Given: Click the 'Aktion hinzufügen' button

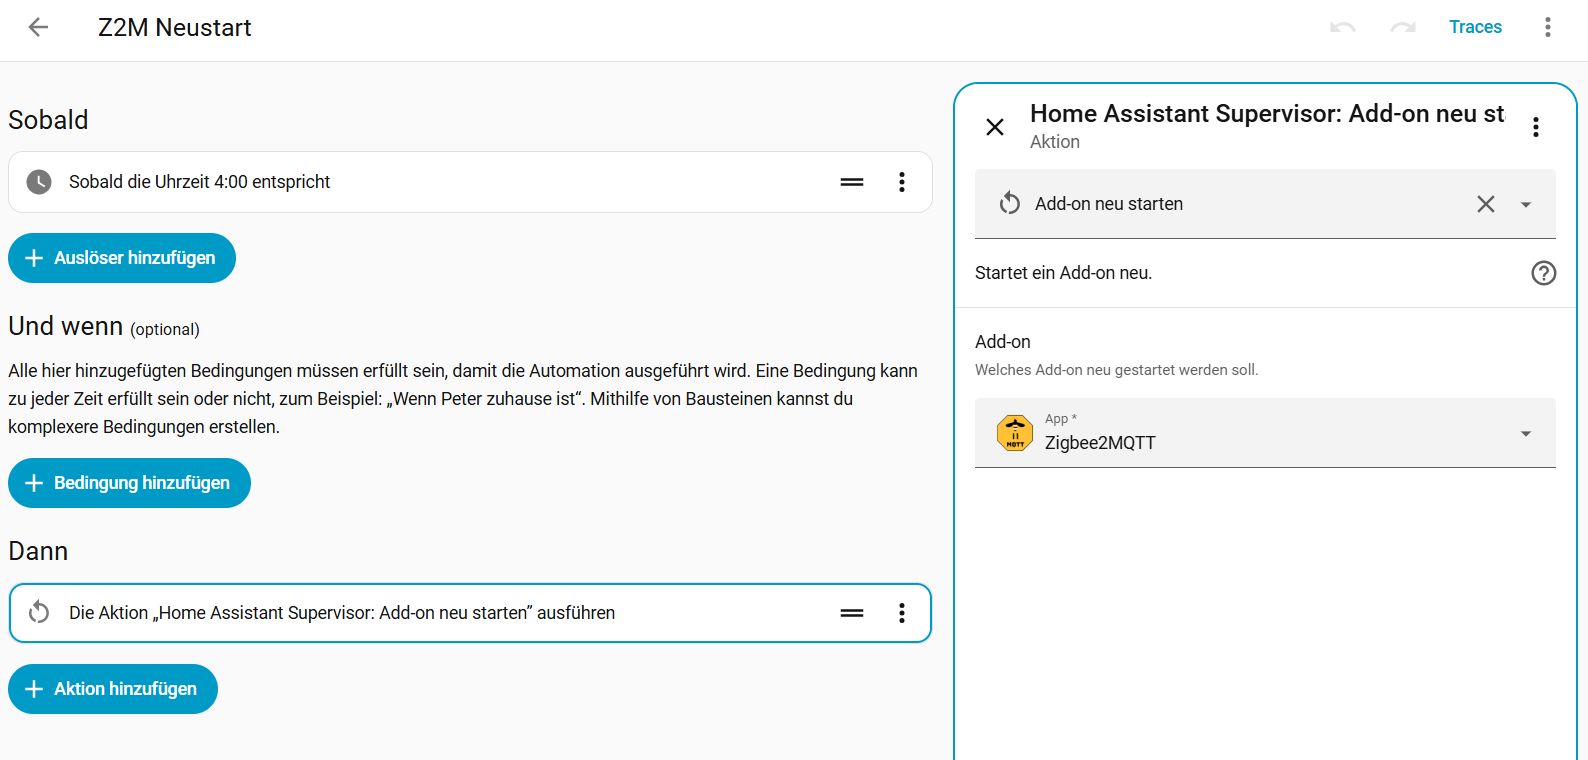Looking at the screenshot, I should [x=113, y=689].
